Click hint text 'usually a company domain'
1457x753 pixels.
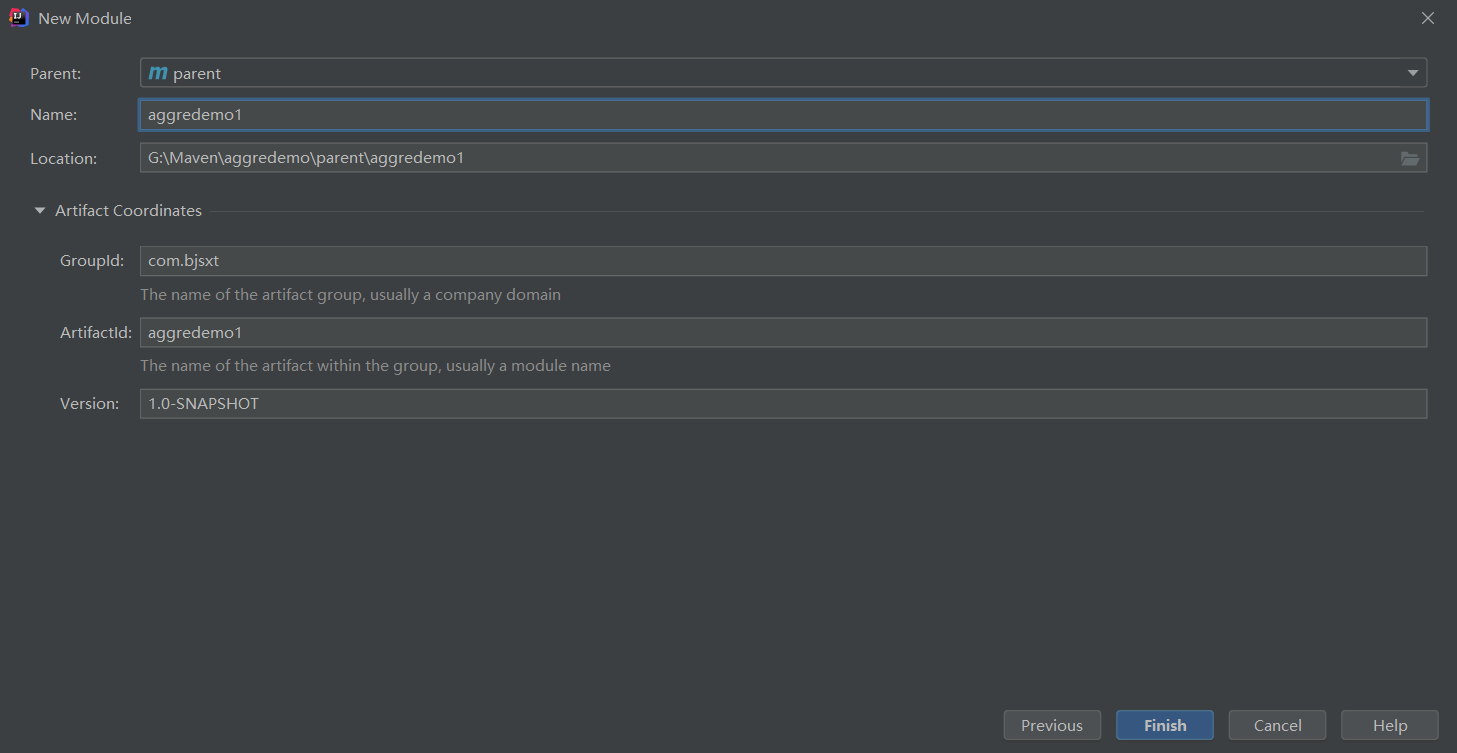tap(465, 295)
